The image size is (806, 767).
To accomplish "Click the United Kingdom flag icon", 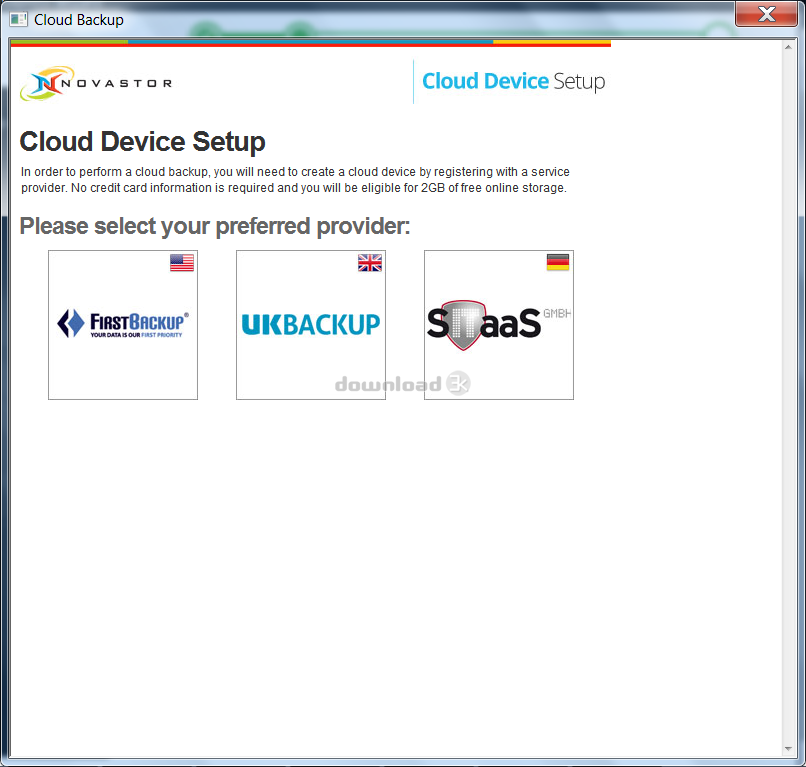I will click(370, 263).
